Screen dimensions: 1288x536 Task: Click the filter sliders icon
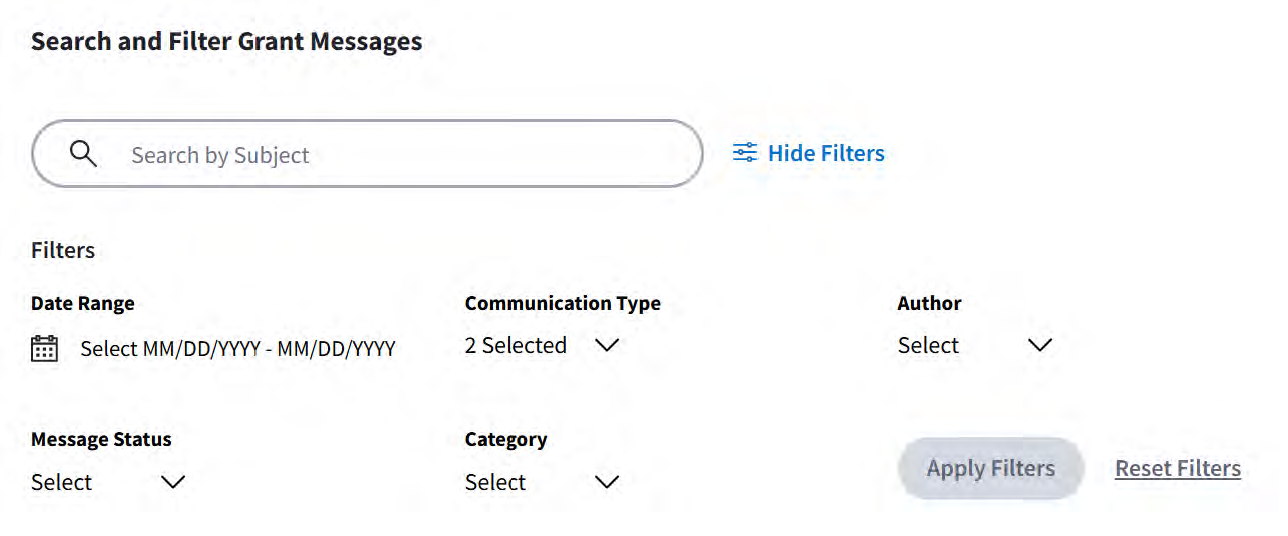coord(745,153)
